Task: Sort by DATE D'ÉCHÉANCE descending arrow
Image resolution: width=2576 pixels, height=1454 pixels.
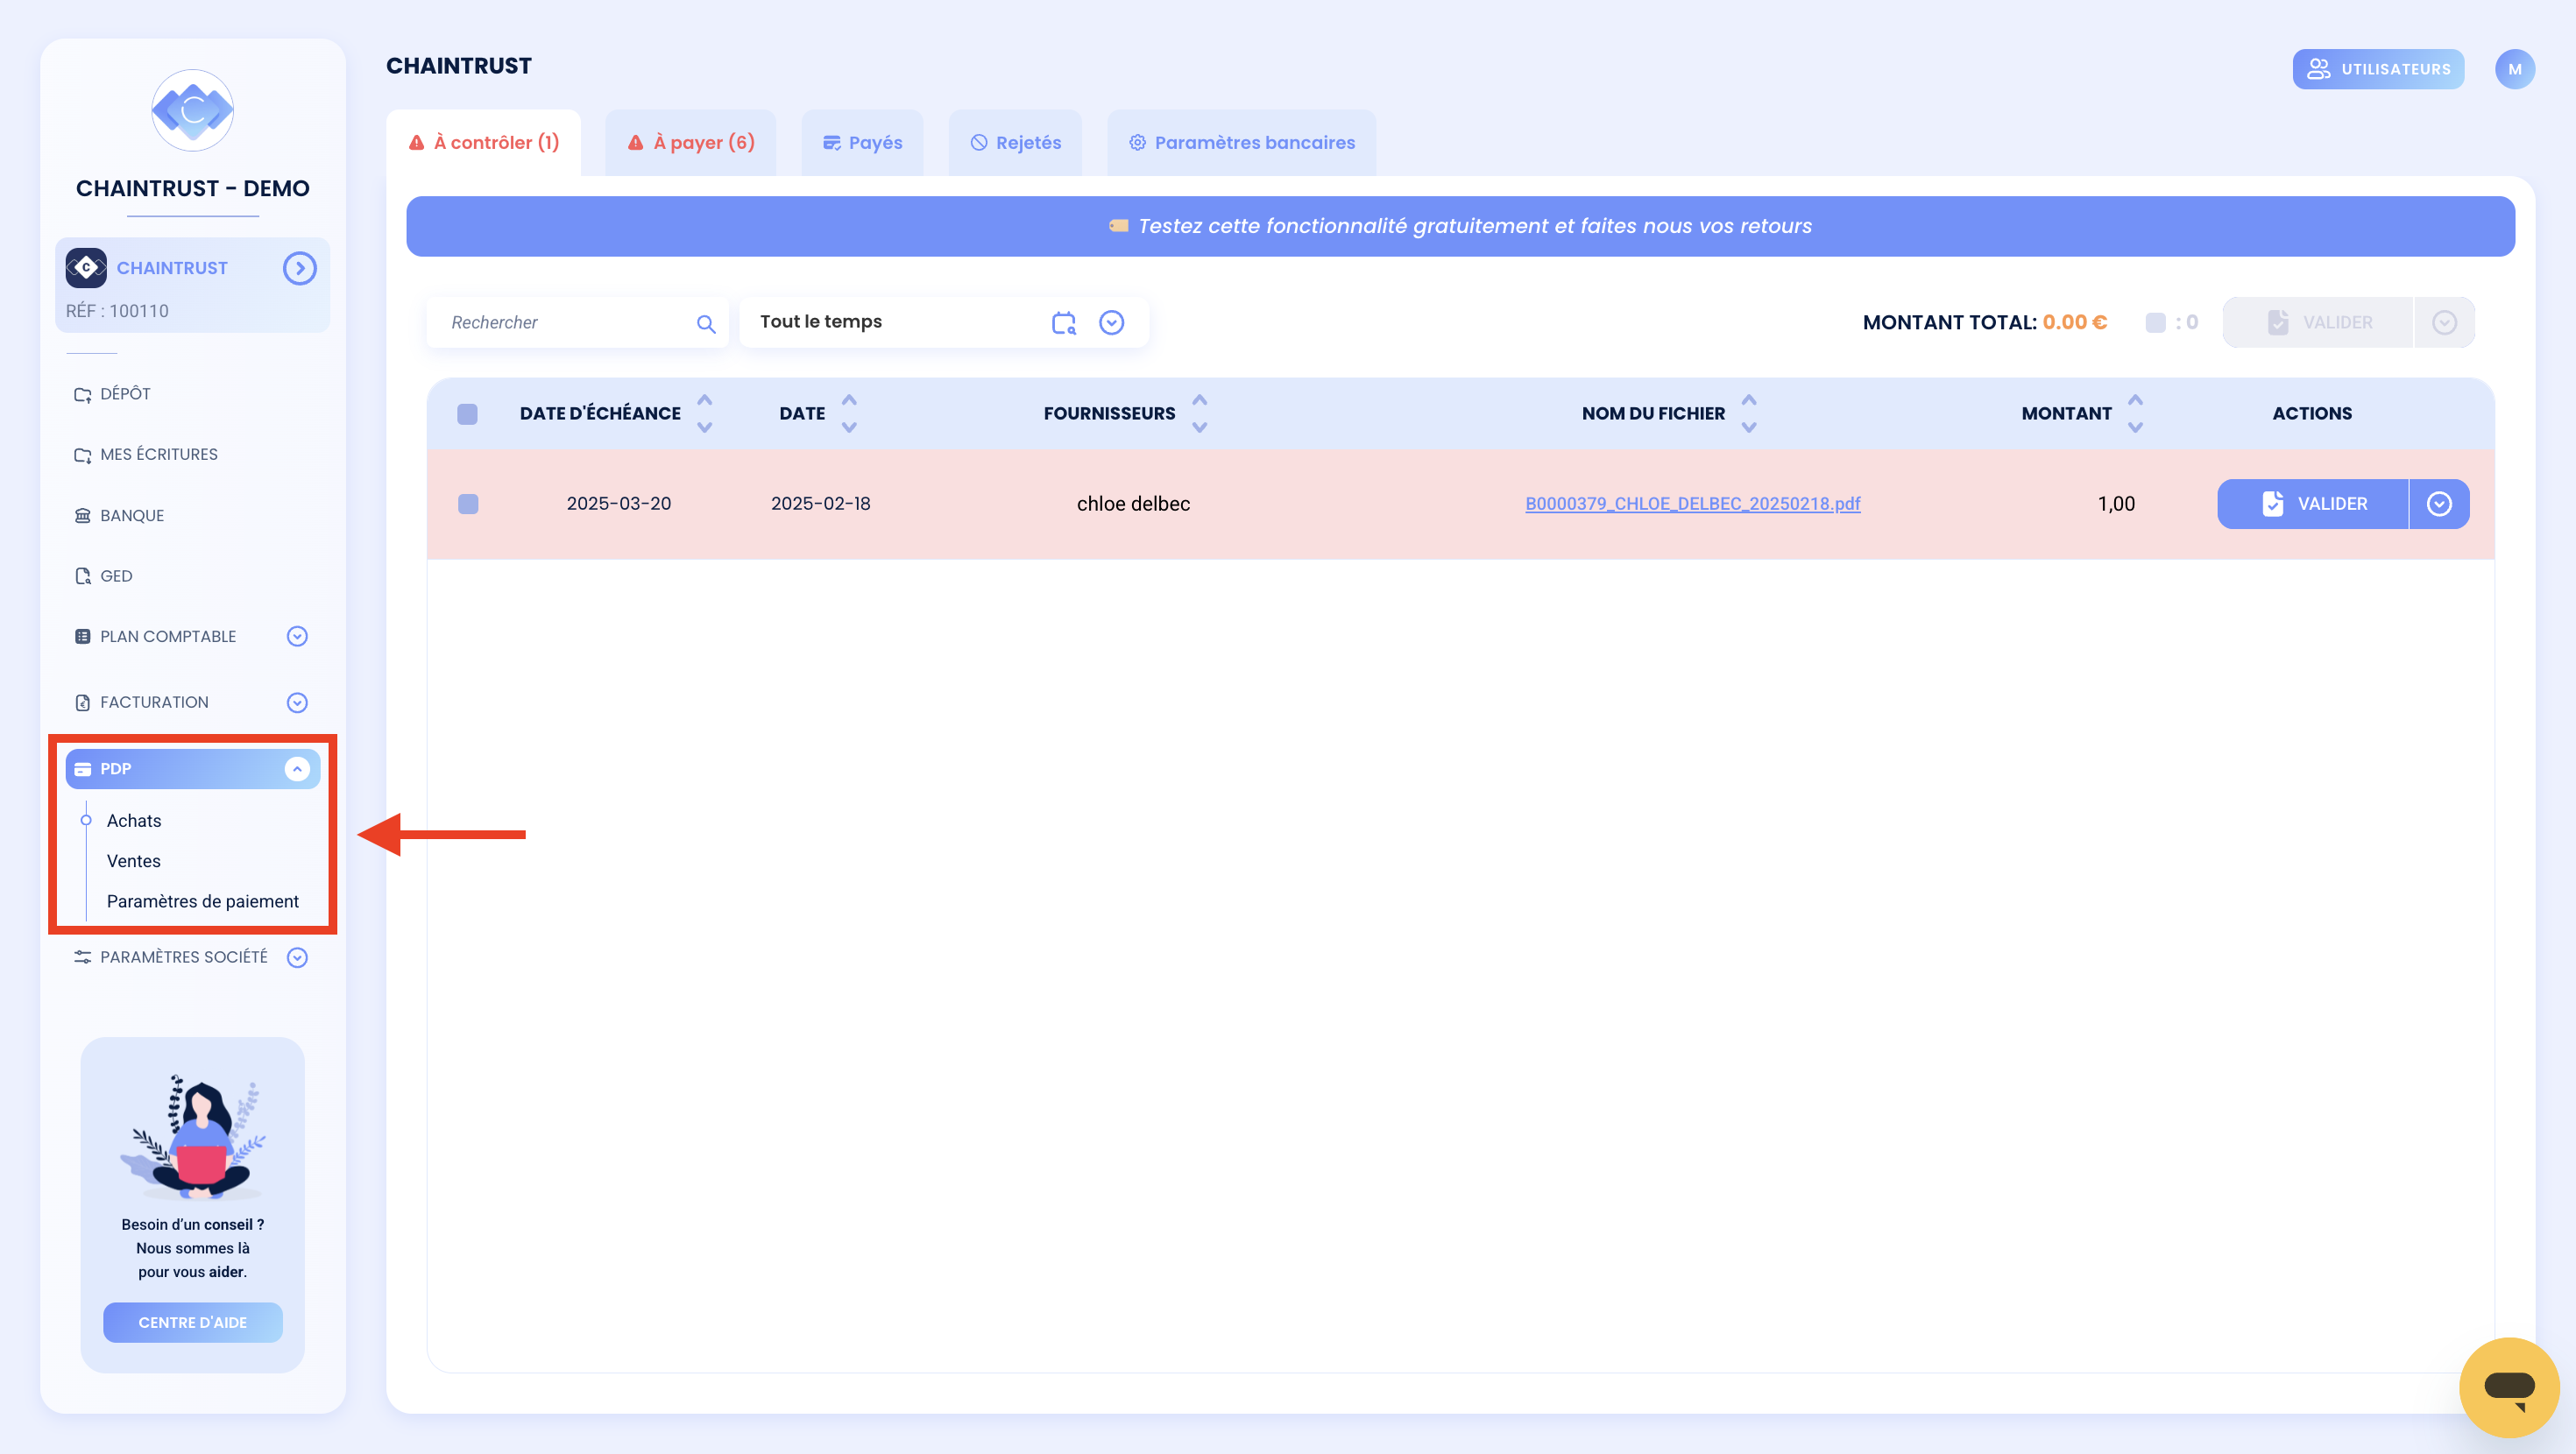Action: (x=704, y=427)
